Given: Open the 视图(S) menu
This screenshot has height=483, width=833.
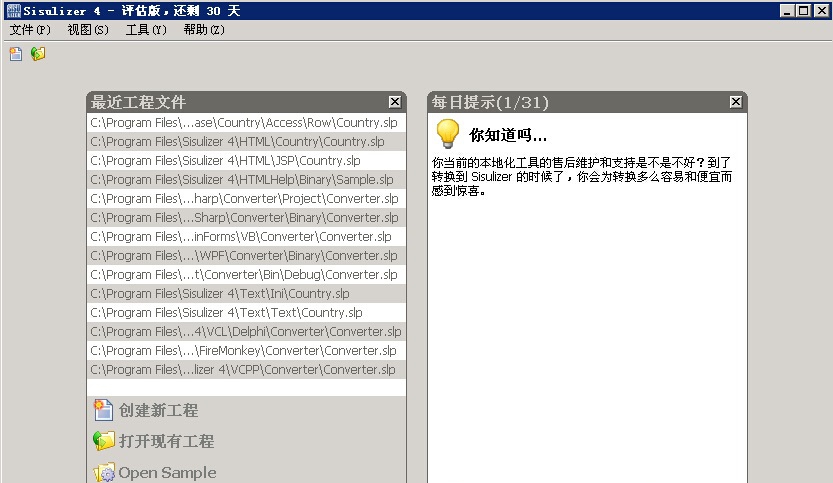Looking at the screenshot, I should (88, 30).
